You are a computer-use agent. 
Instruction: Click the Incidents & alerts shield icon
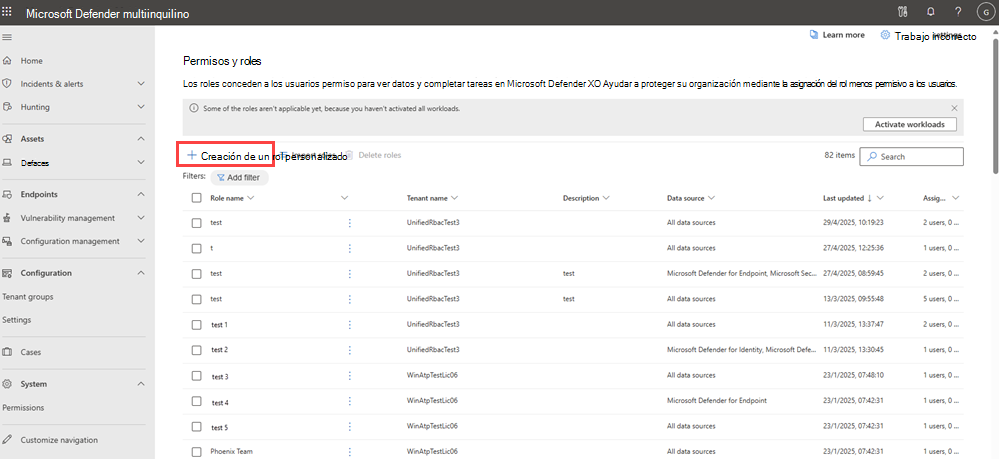coord(8,84)
